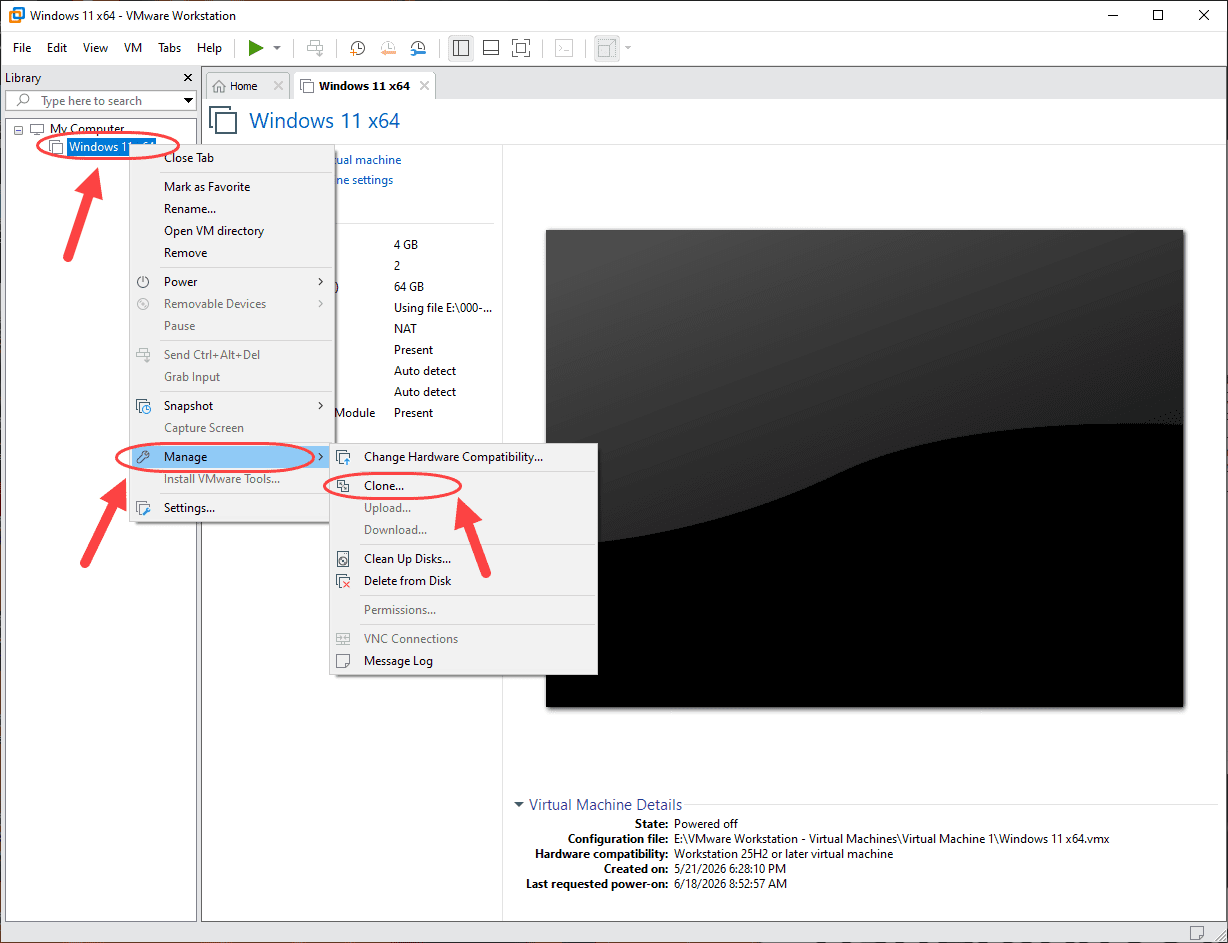Open the Help menu
1228x943 pixels.
pyautogui.click(x=209, y=48)
